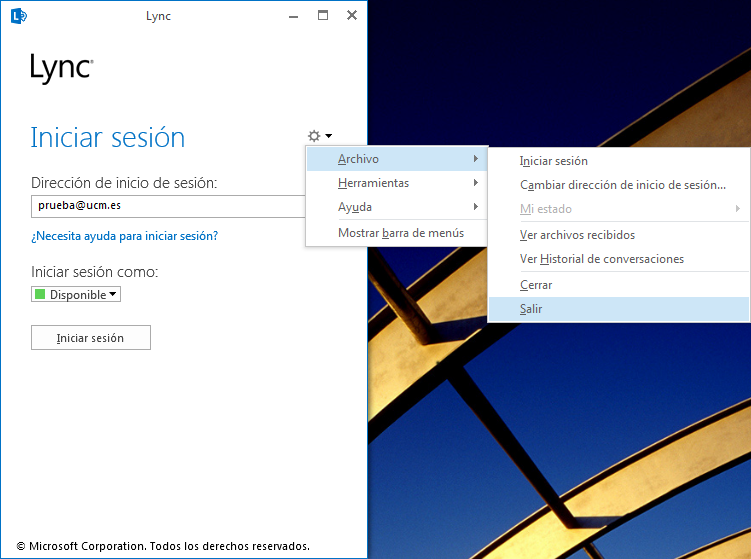The height and width of the screenshot is (559, 751).
Task: Open the Ayuda submenu
Action: [397, 207]
